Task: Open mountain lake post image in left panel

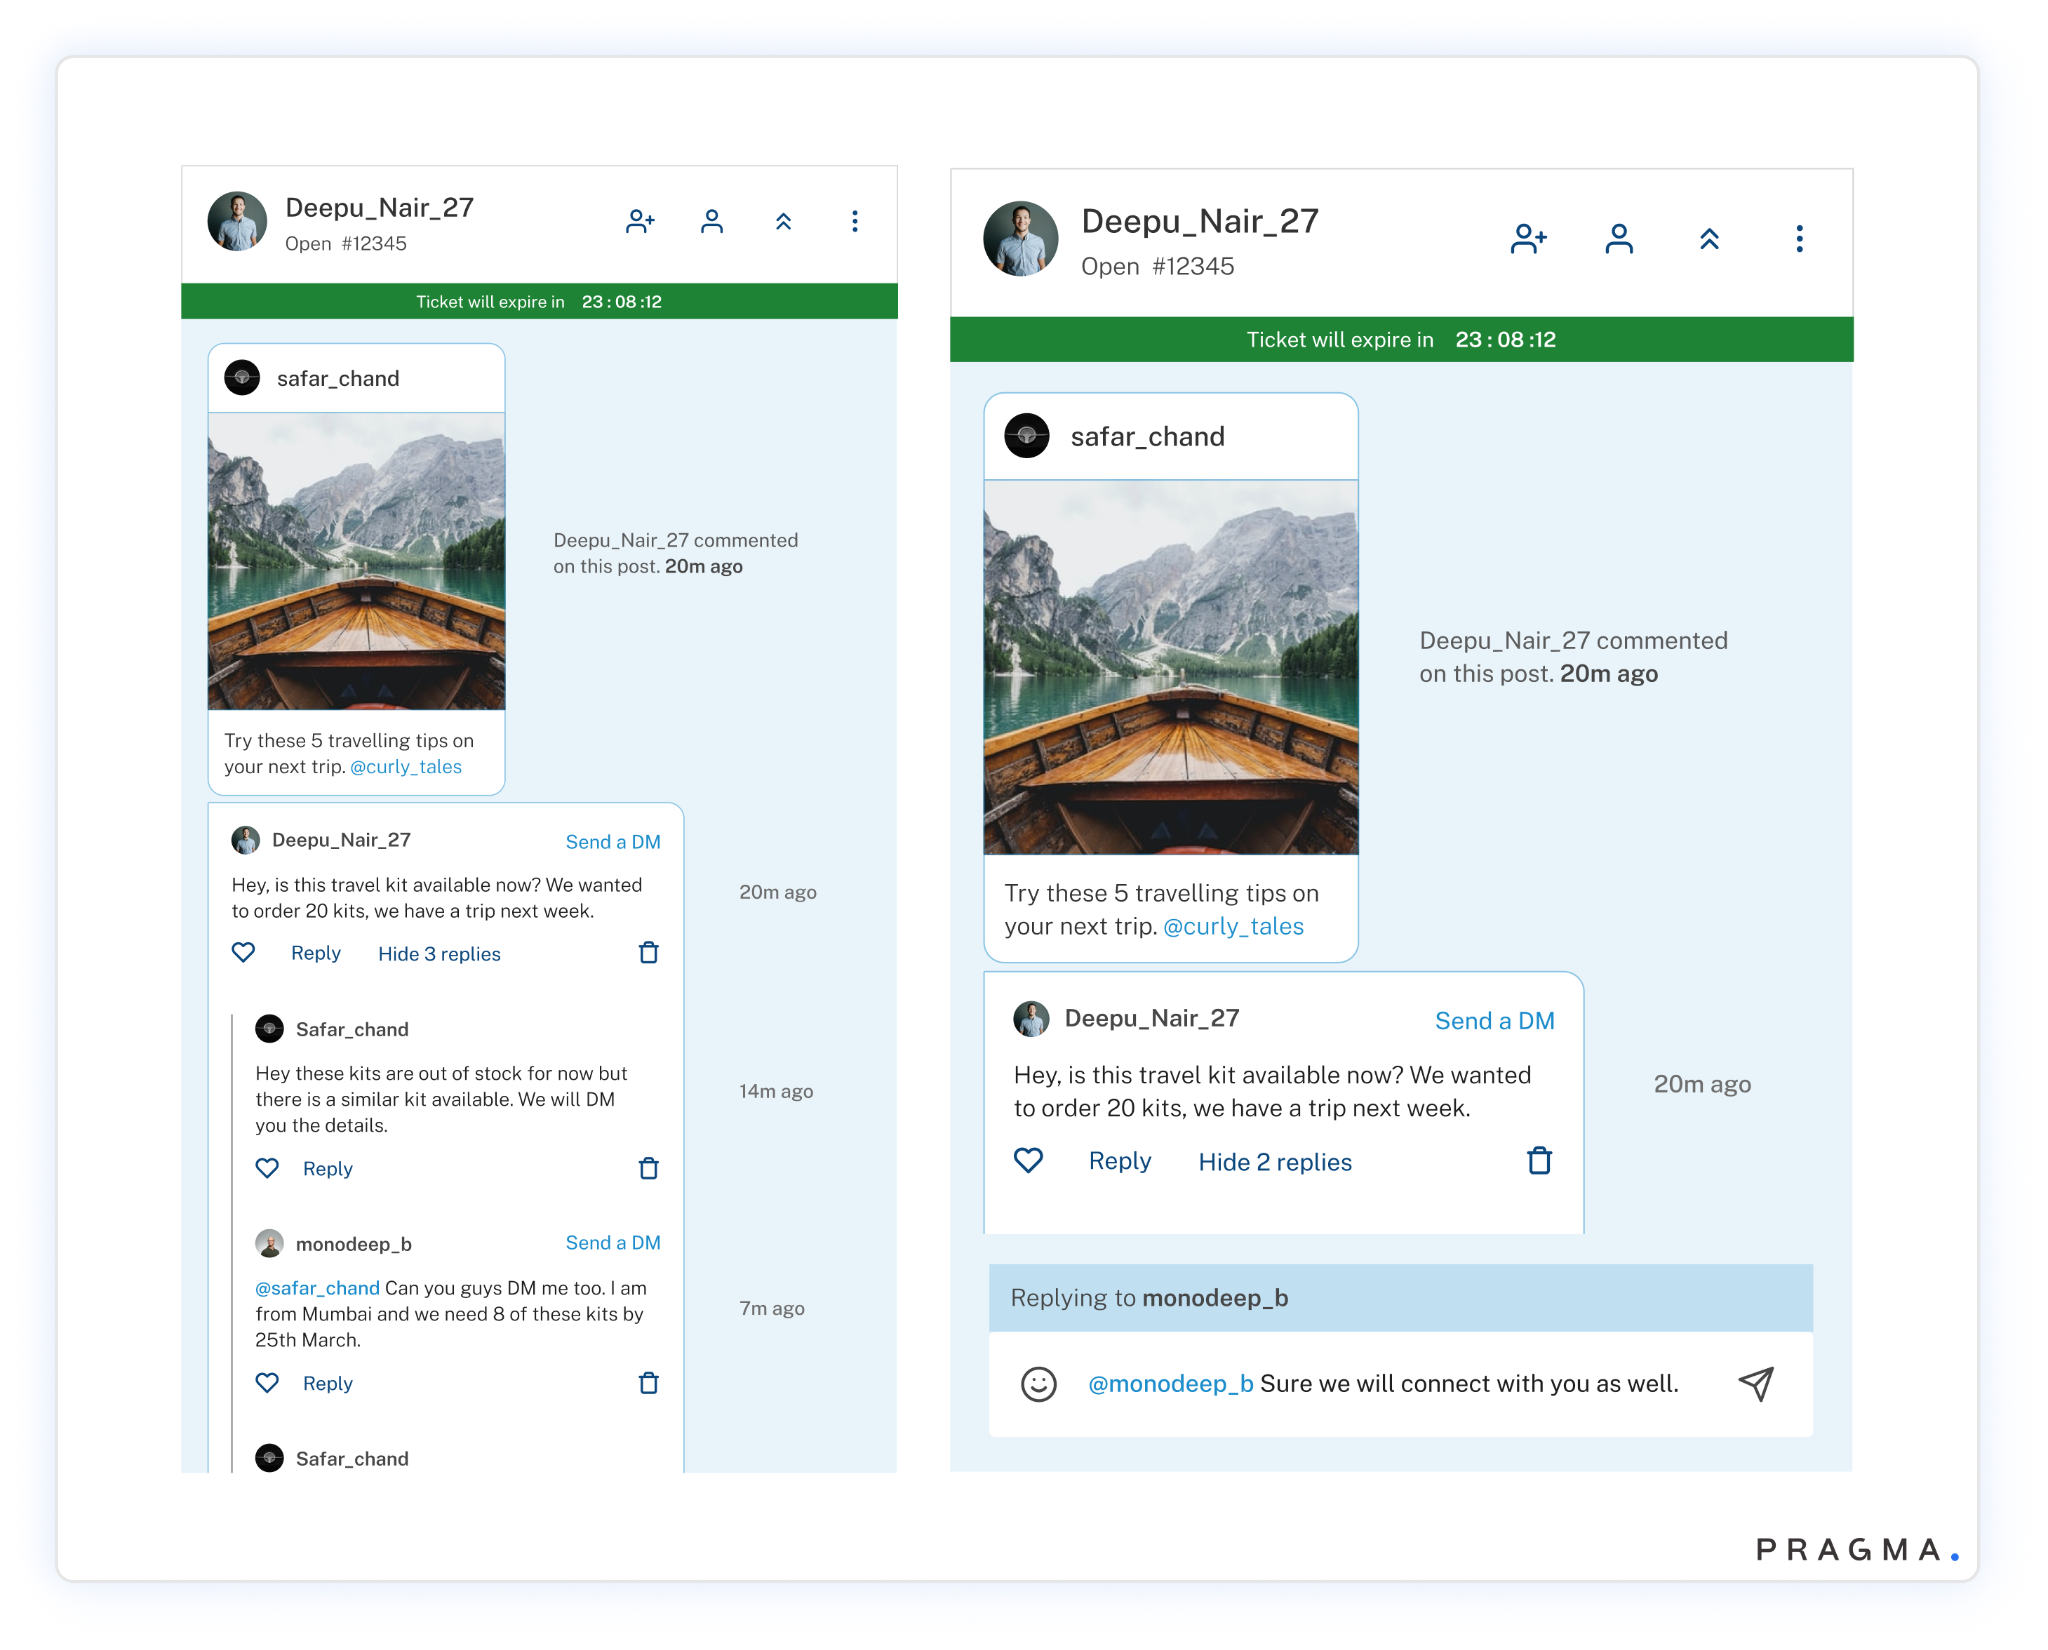Action: click(x=357, y=561)
